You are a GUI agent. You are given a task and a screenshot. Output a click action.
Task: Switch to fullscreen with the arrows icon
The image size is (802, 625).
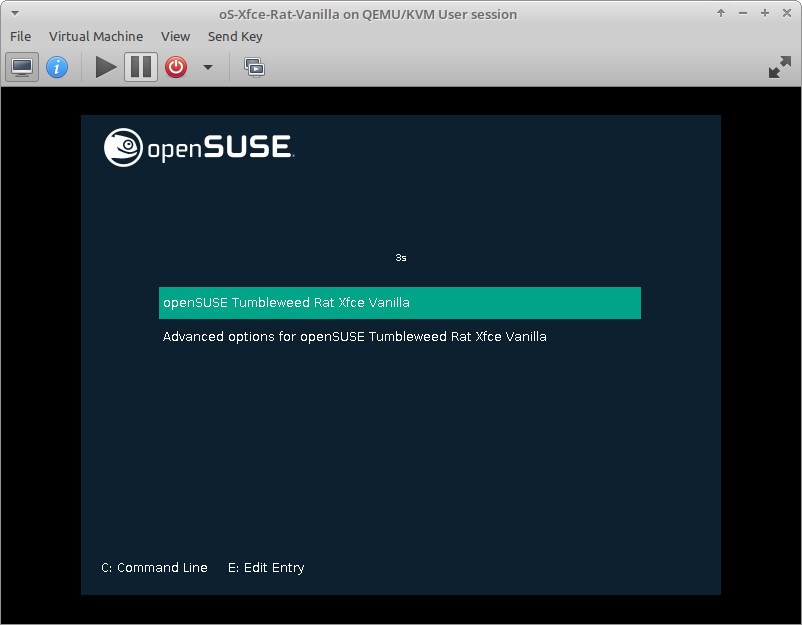coord(779,67)
